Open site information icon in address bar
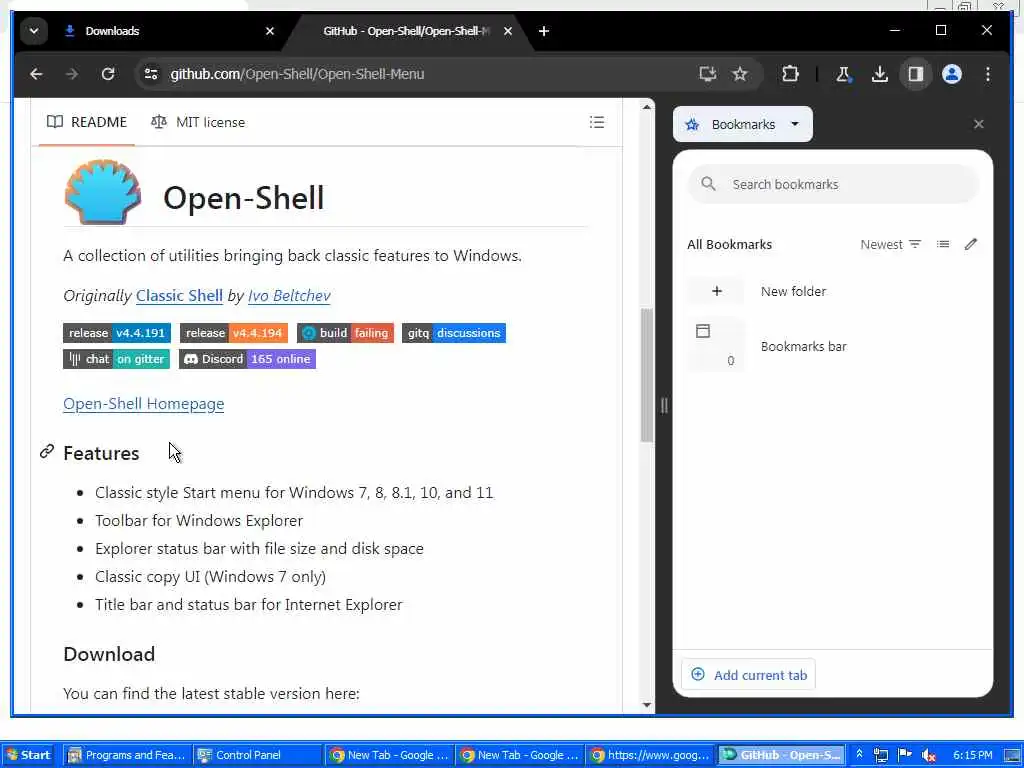Image resolution: width=1024 pixels, height=768 pixels. [151, 74]
